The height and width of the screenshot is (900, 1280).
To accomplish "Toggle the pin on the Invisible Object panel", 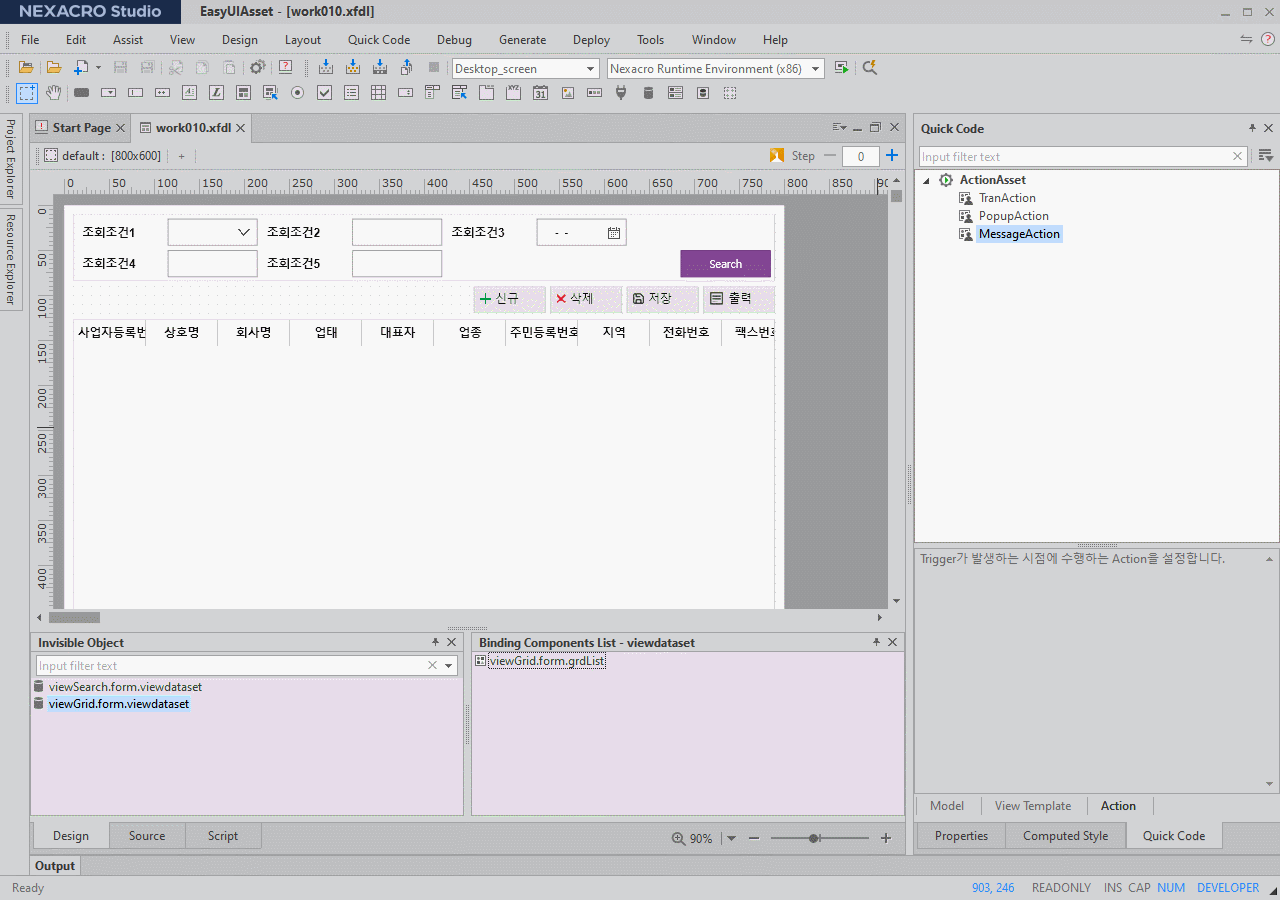I will tap(435, 642).
